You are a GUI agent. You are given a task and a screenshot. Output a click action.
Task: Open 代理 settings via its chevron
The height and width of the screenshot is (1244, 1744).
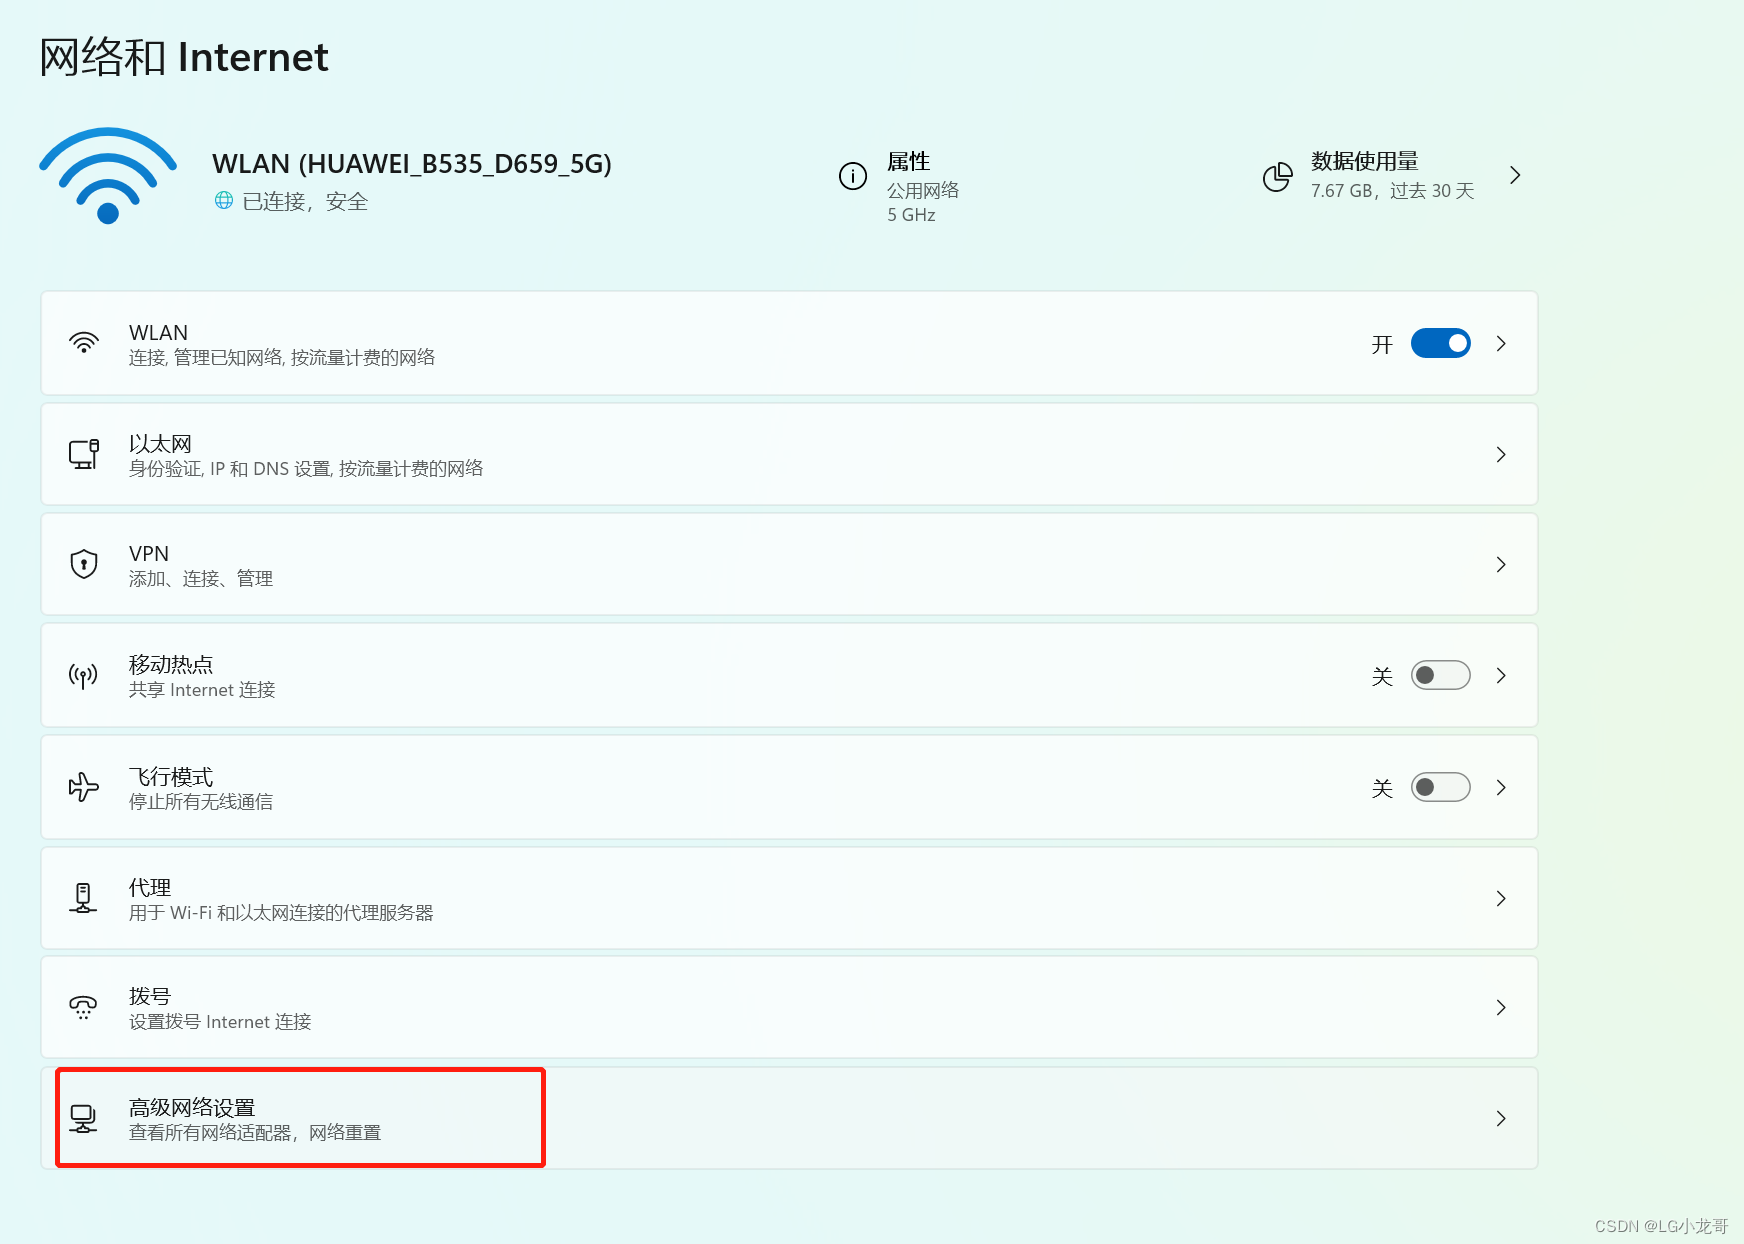(1501, 898)
